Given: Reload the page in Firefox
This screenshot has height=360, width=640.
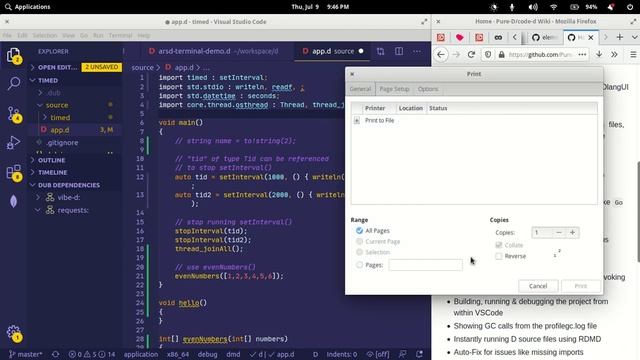Looking at the screenshot, I should 471,54.
